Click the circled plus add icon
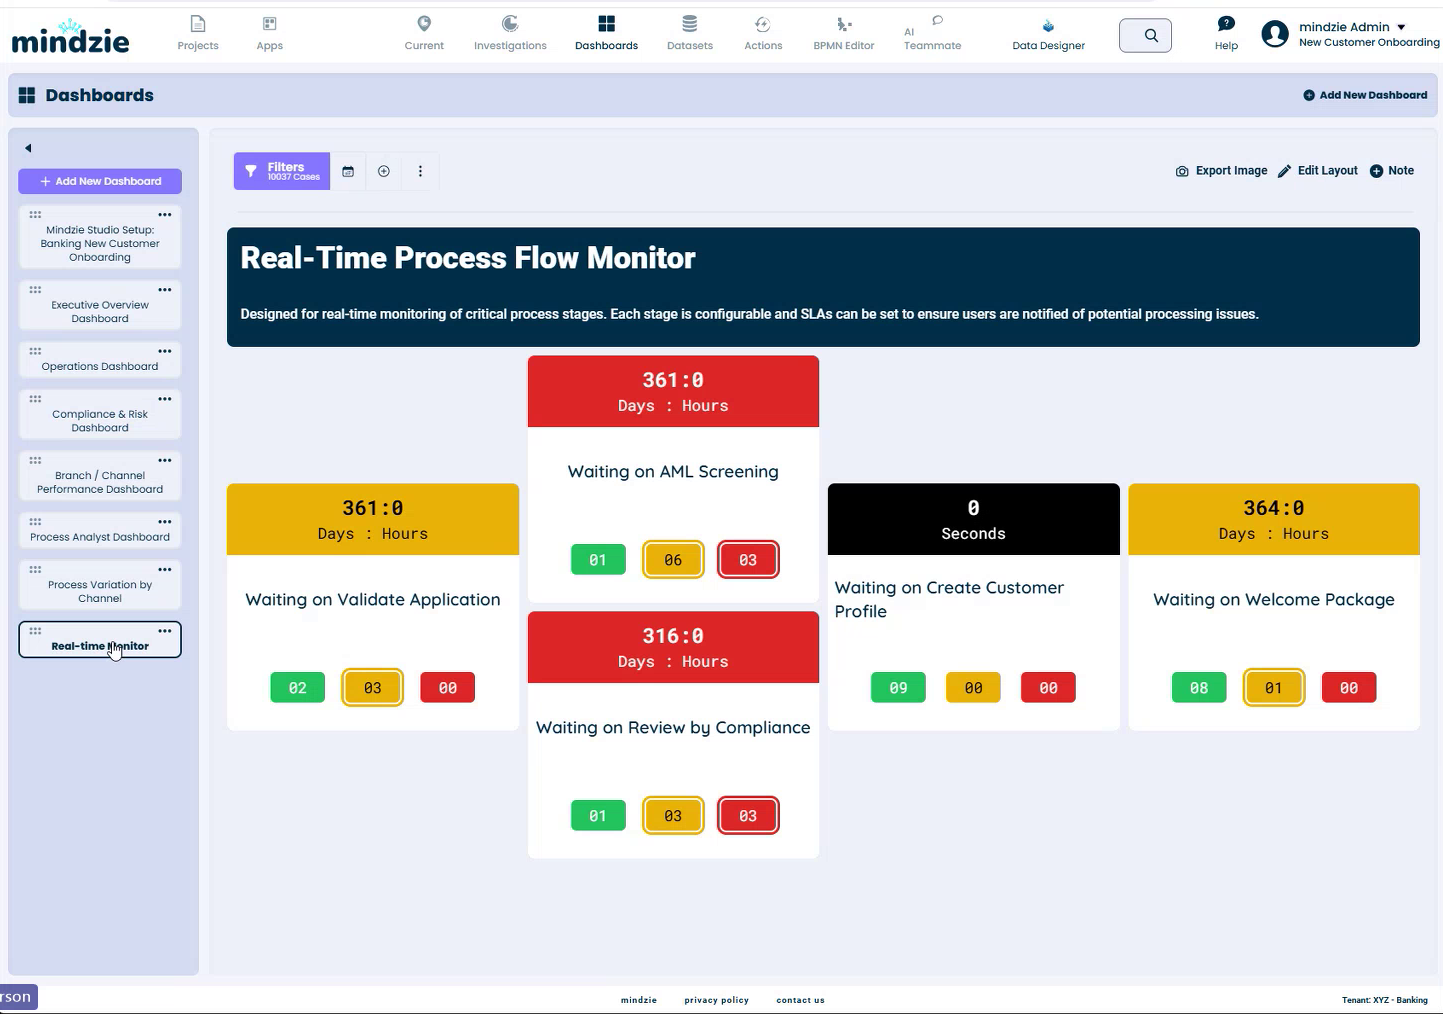Viewport: 1443px width, 1014px height. tap(384, 171)
